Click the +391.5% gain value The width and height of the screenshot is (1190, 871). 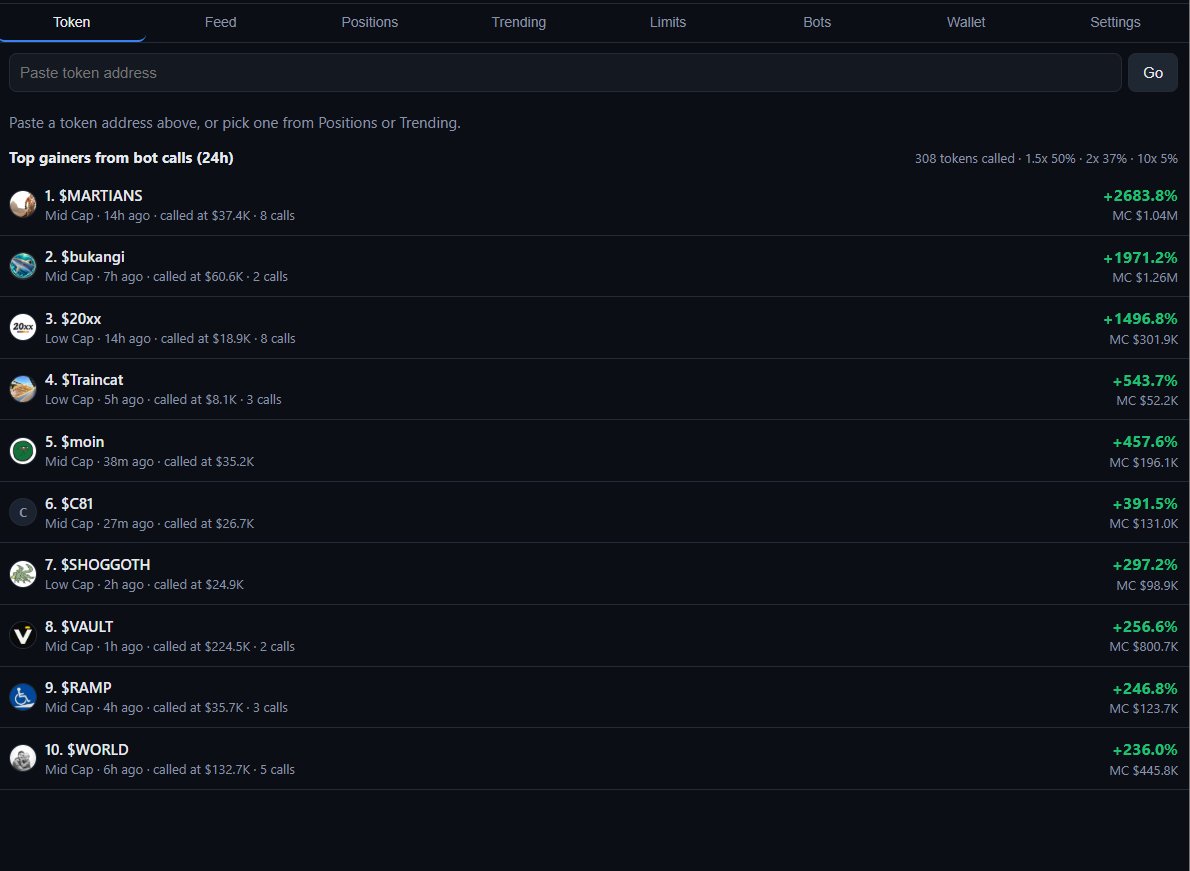1144,504
